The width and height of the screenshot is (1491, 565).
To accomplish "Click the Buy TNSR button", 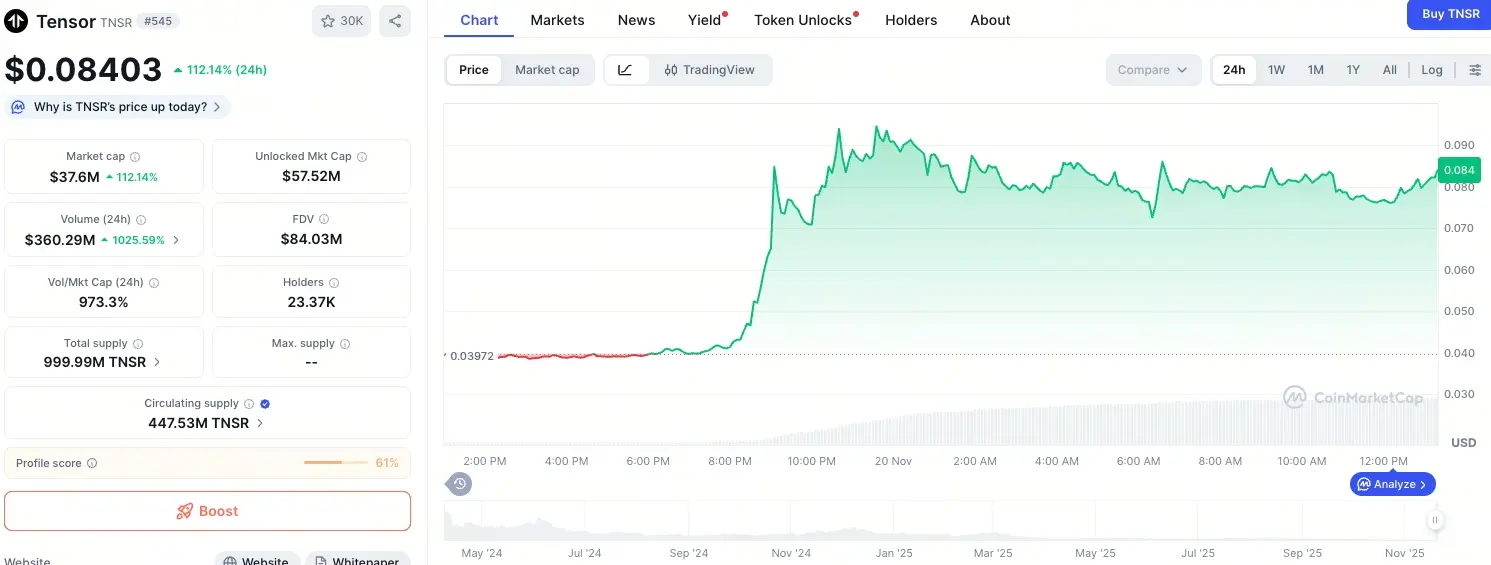I will click(x=1450, y=14).
